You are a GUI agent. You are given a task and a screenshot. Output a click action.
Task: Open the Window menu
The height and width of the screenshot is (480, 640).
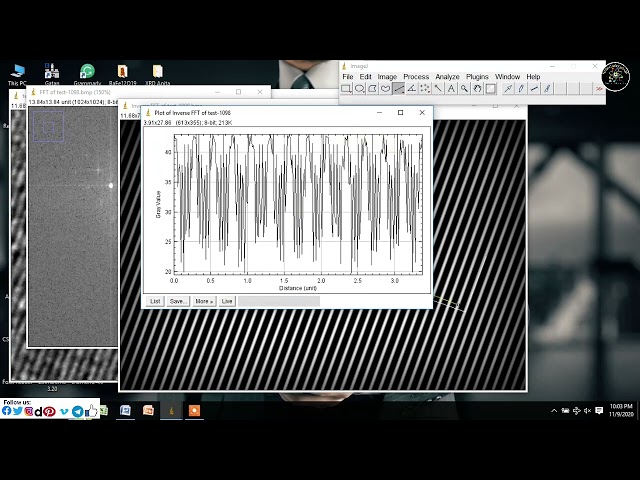[507, 77]
